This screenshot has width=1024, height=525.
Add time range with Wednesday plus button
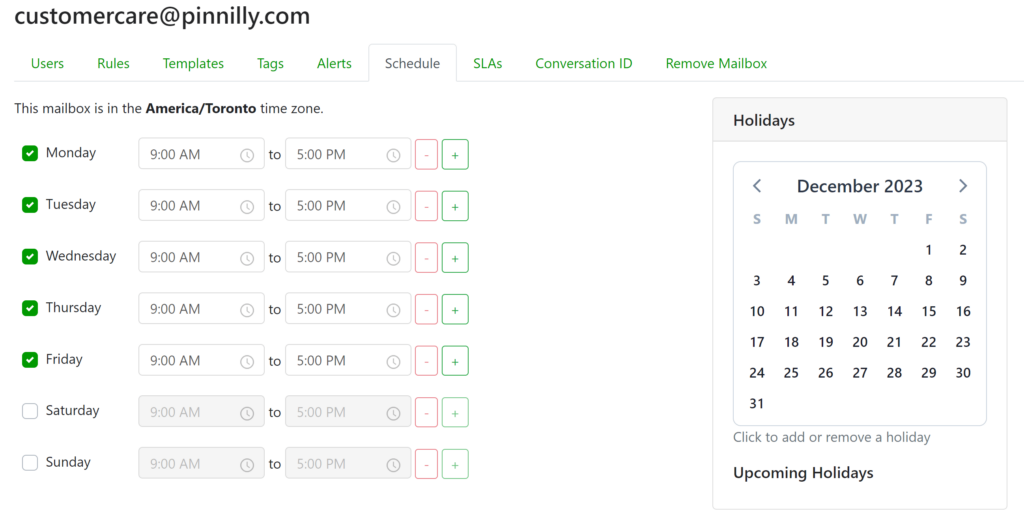coord(455,258)
